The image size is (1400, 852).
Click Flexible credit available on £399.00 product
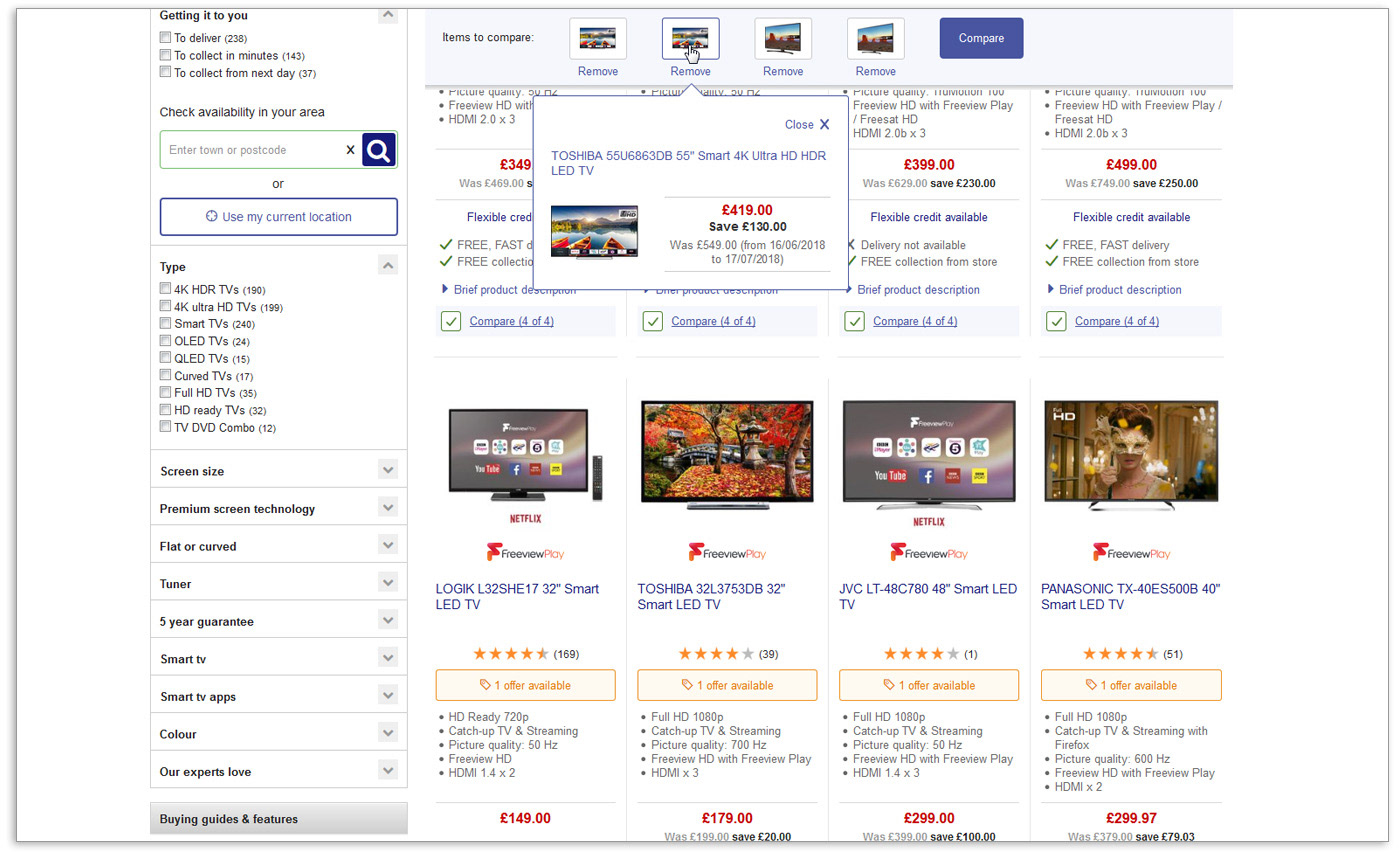[929, 217]
